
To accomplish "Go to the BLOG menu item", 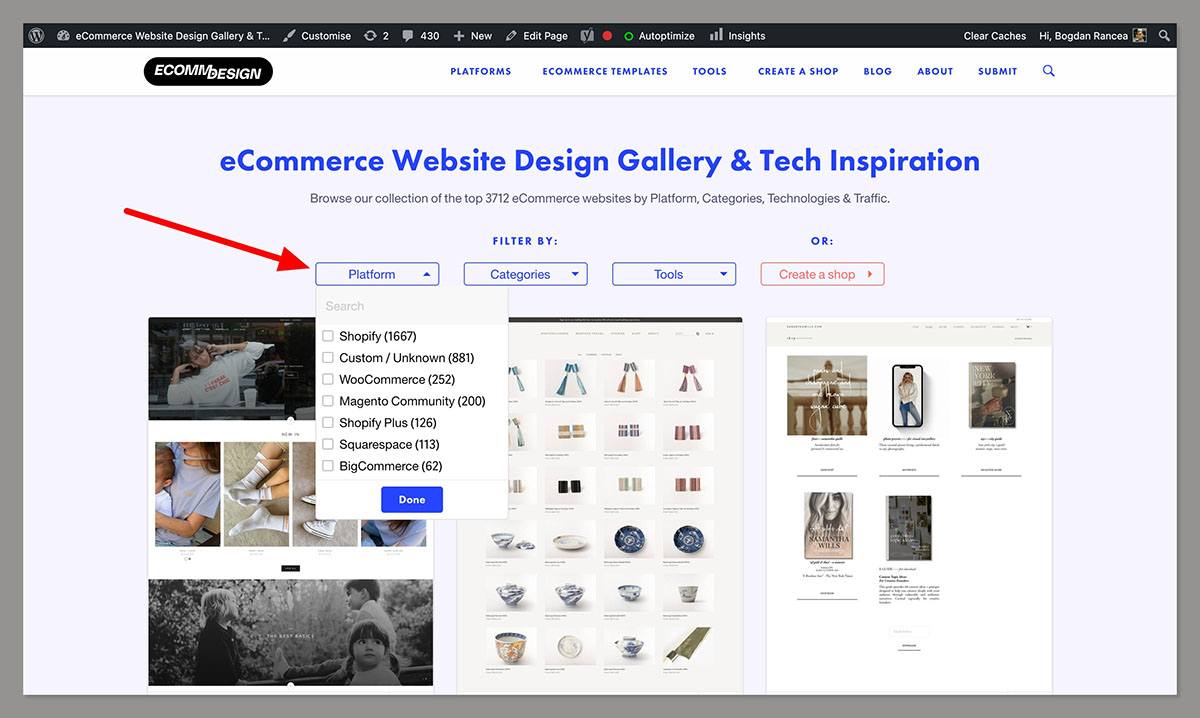I will click(877, 71).
